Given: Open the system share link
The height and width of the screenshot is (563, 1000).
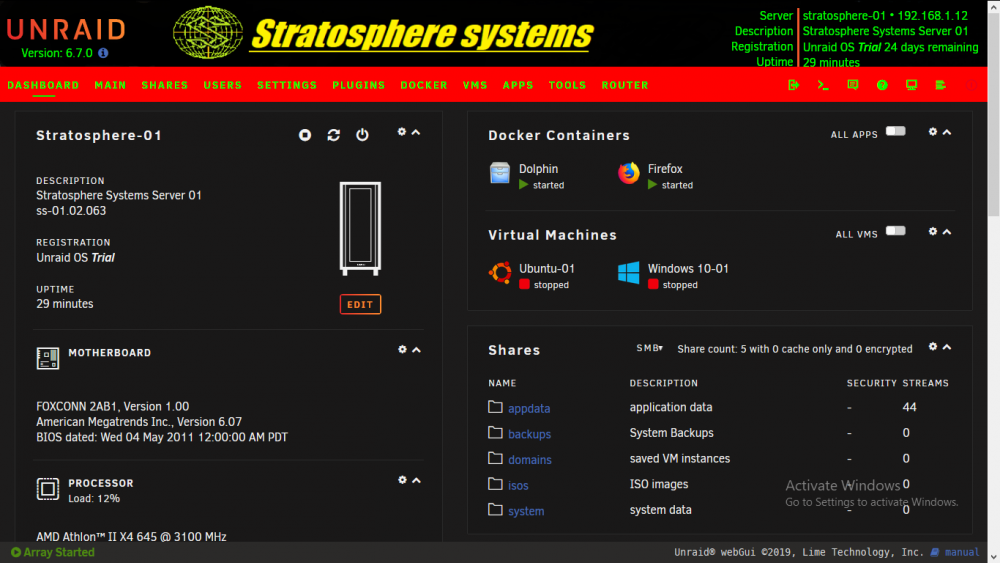Looking at the screenshot, I should [x=526, y=511].
